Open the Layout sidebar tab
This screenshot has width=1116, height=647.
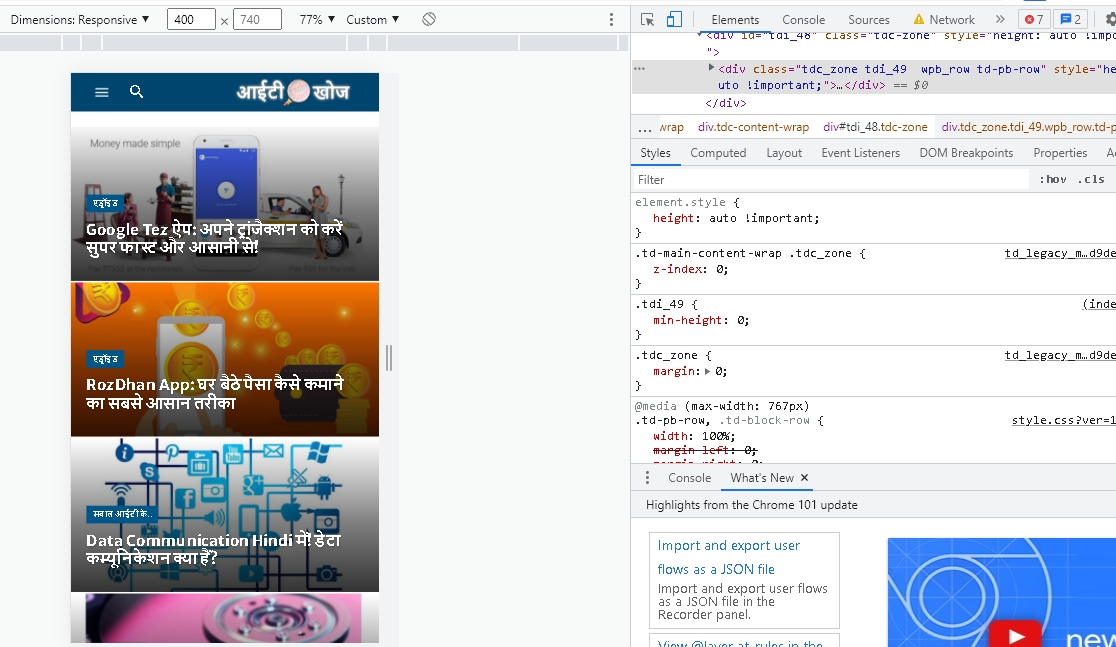784,153
